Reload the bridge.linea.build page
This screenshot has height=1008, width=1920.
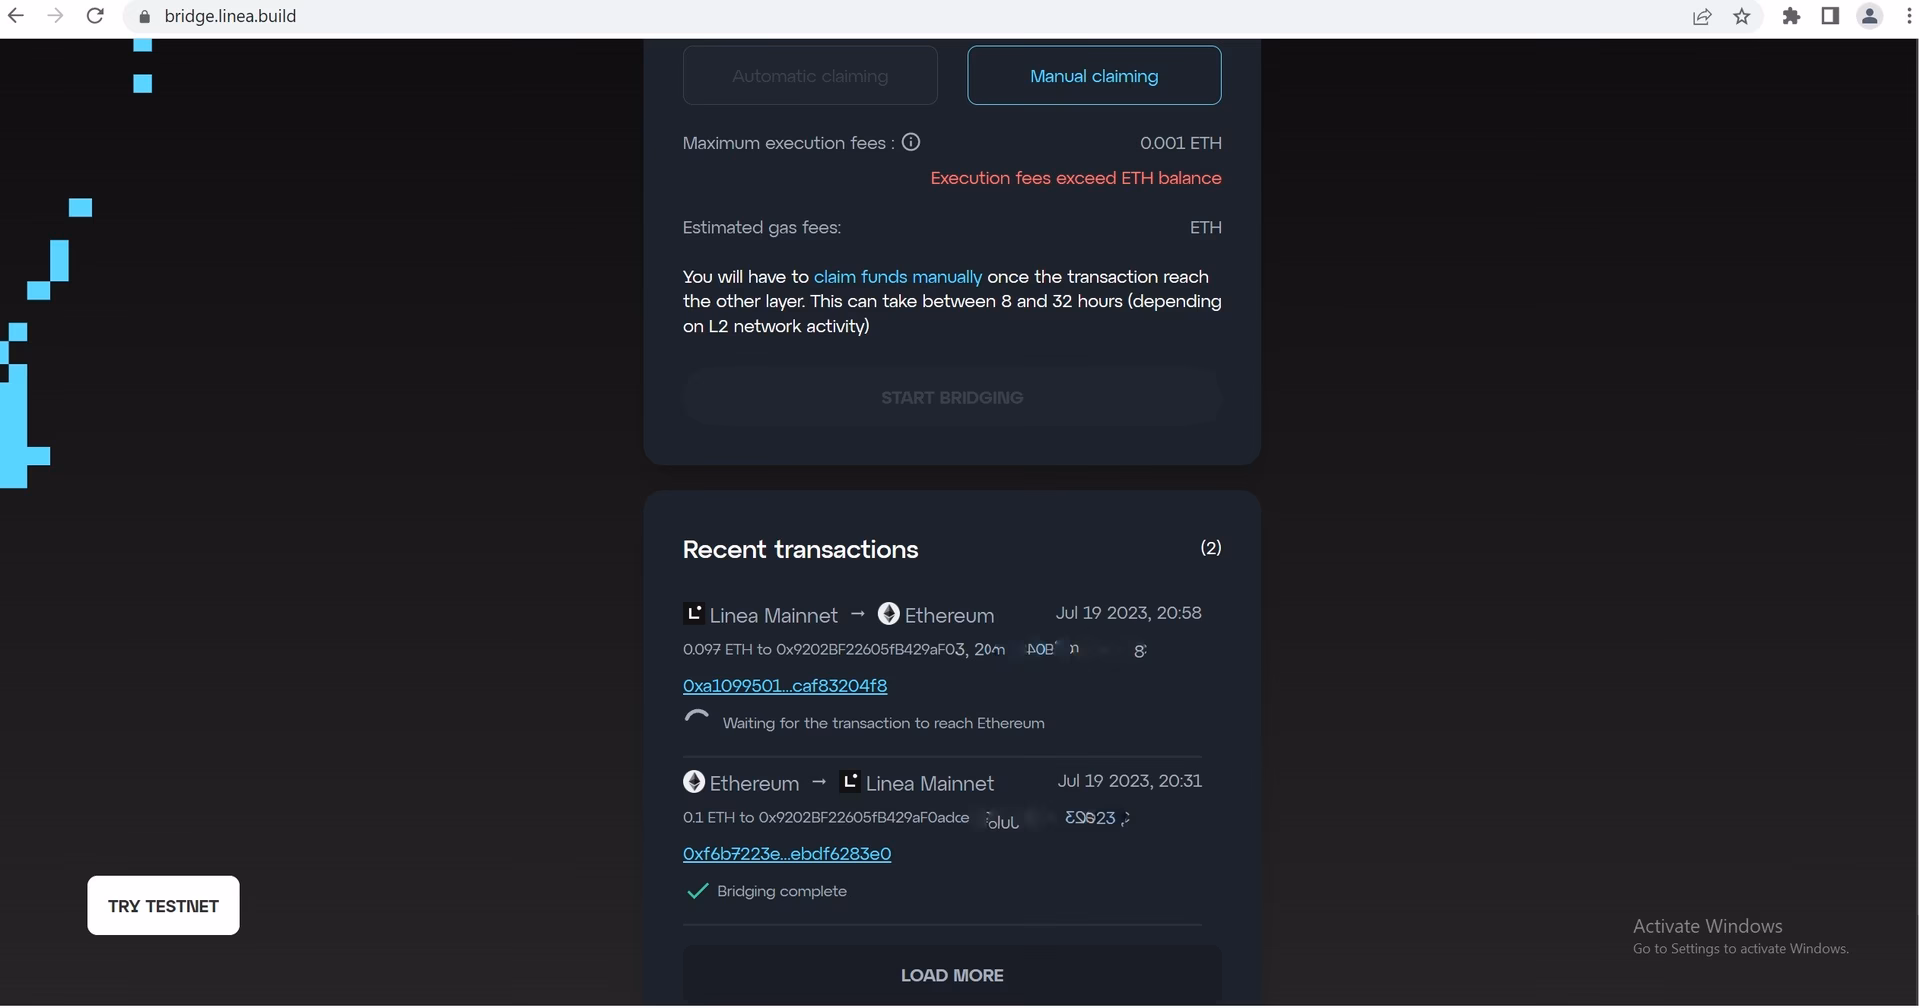[x=95, y=16]
